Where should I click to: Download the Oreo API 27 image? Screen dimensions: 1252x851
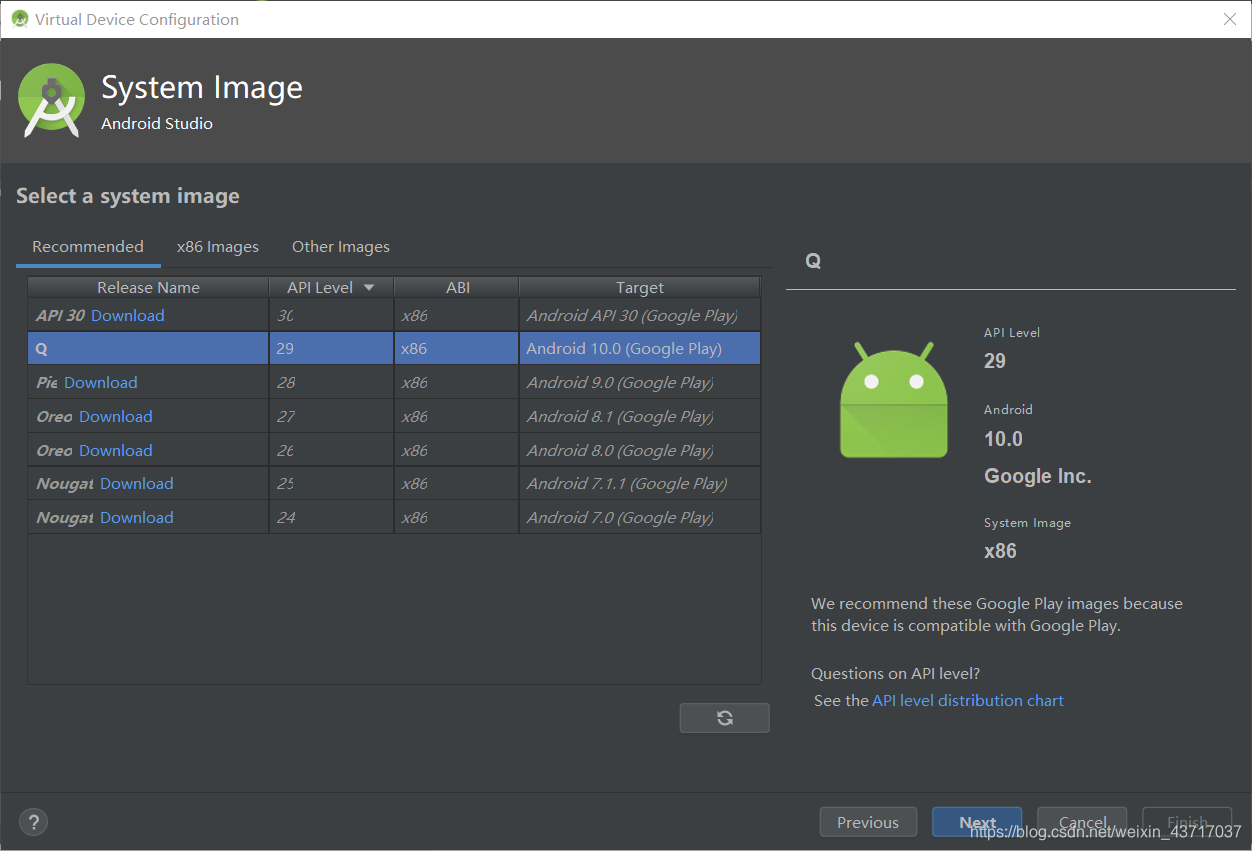tap(116, 416)
